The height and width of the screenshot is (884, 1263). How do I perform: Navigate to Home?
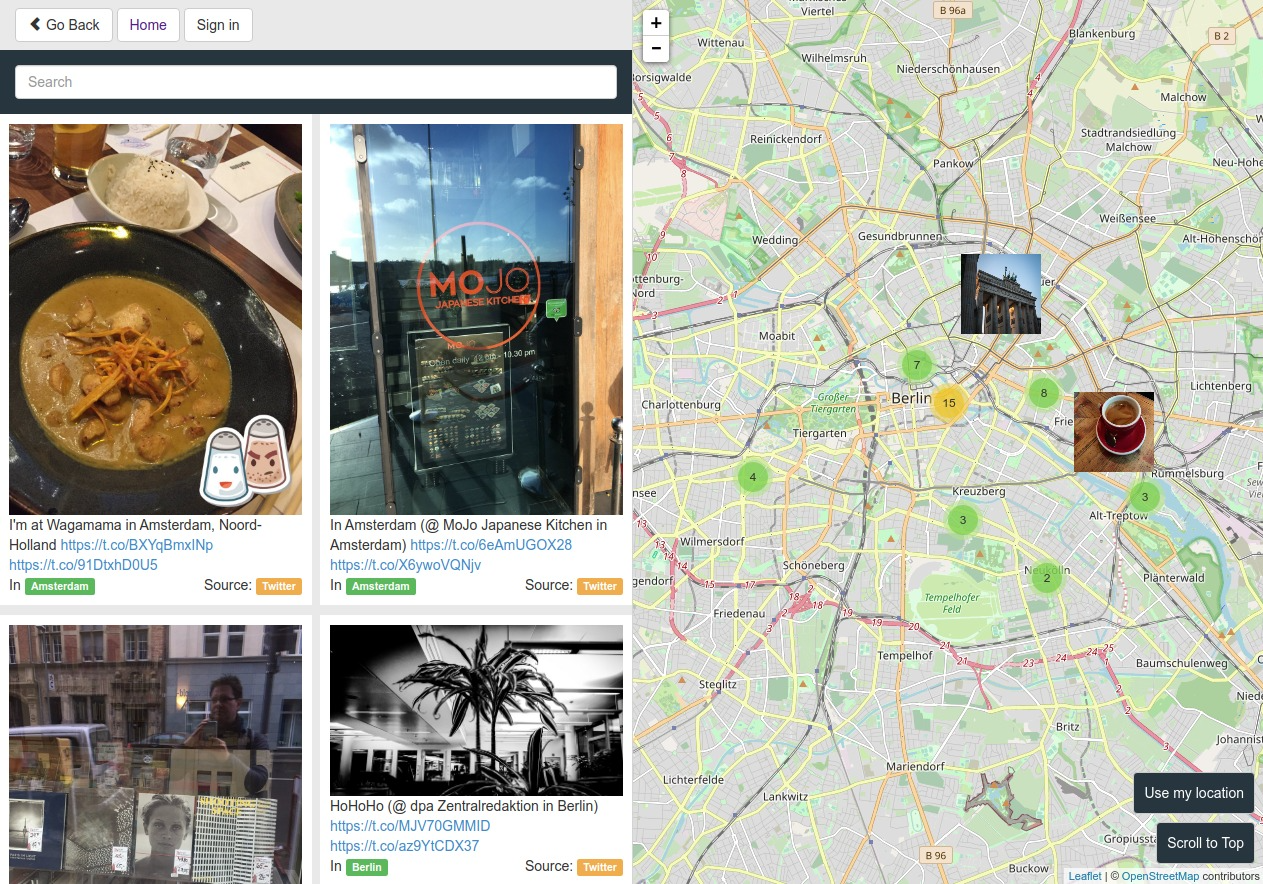point(148,25)
